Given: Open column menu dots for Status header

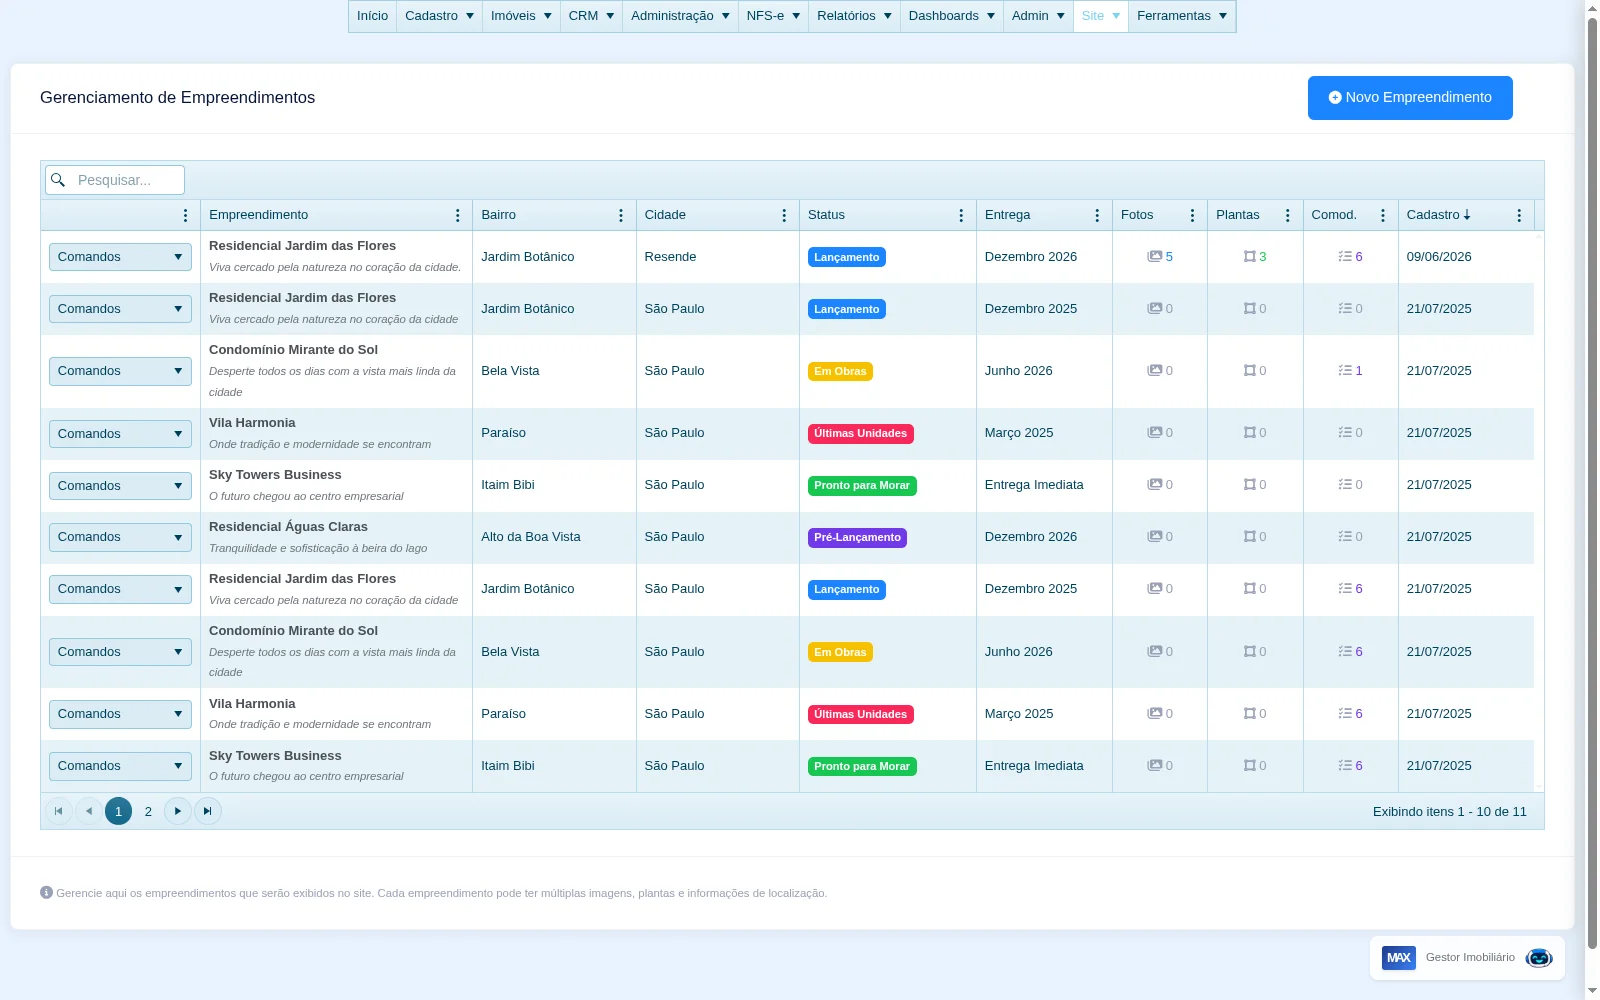Looking at the screenshot, I should click(961, 216).
